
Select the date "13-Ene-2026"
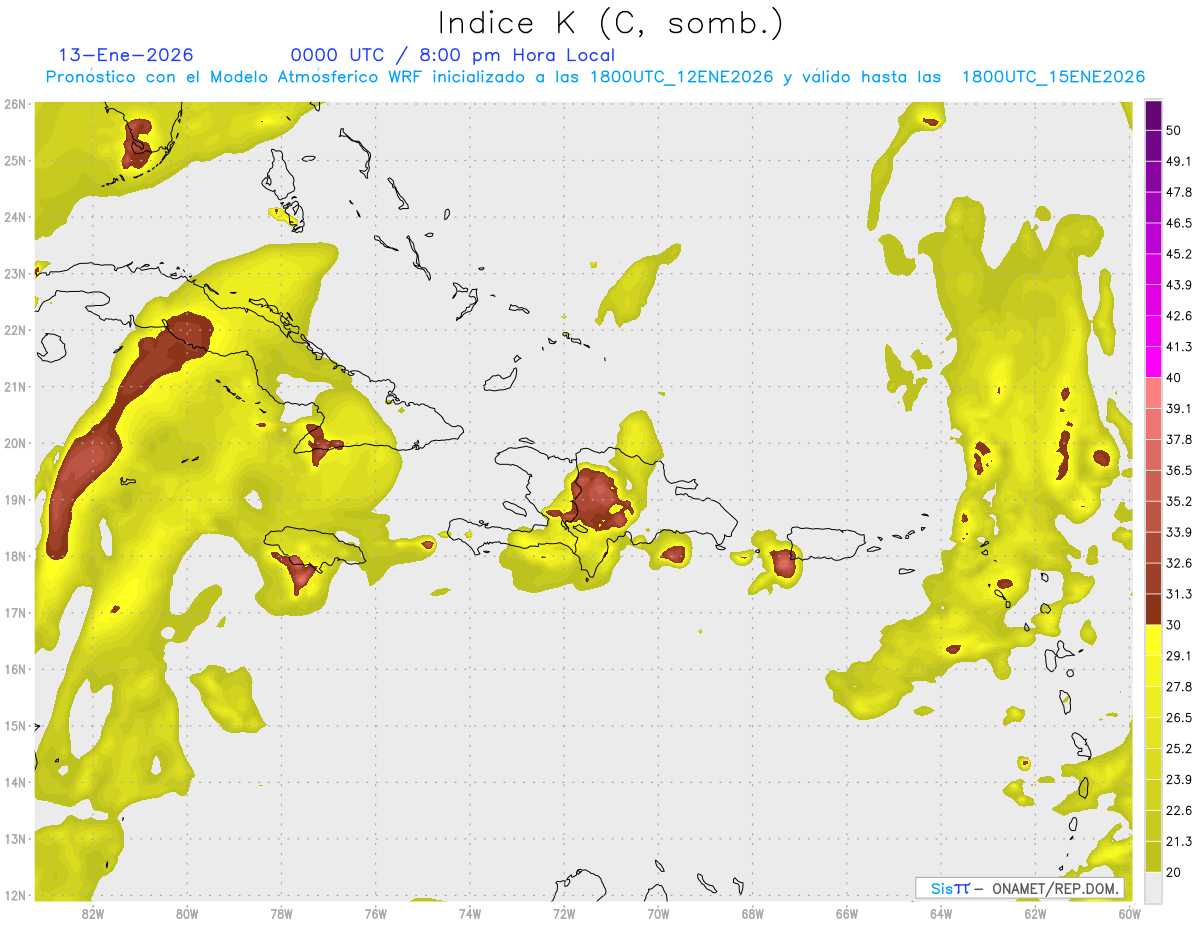(x=126, y=55)
